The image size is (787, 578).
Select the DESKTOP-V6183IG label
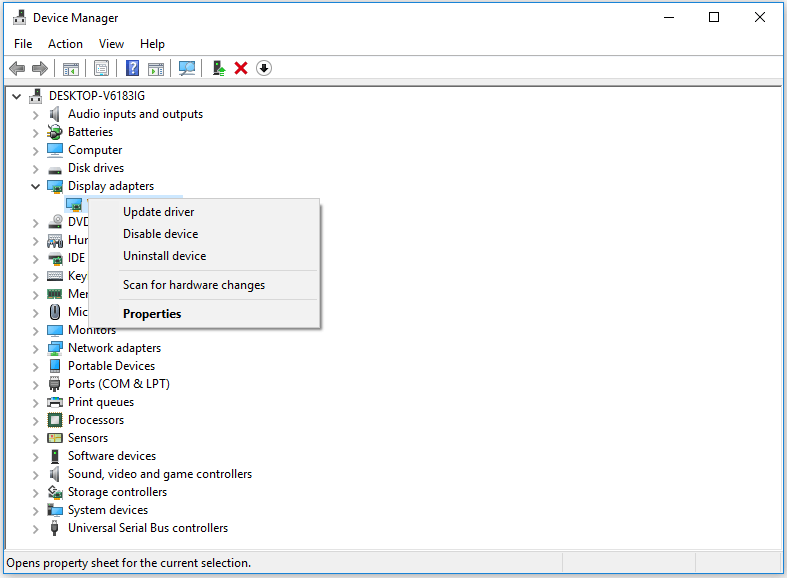[x=97, y=96]
